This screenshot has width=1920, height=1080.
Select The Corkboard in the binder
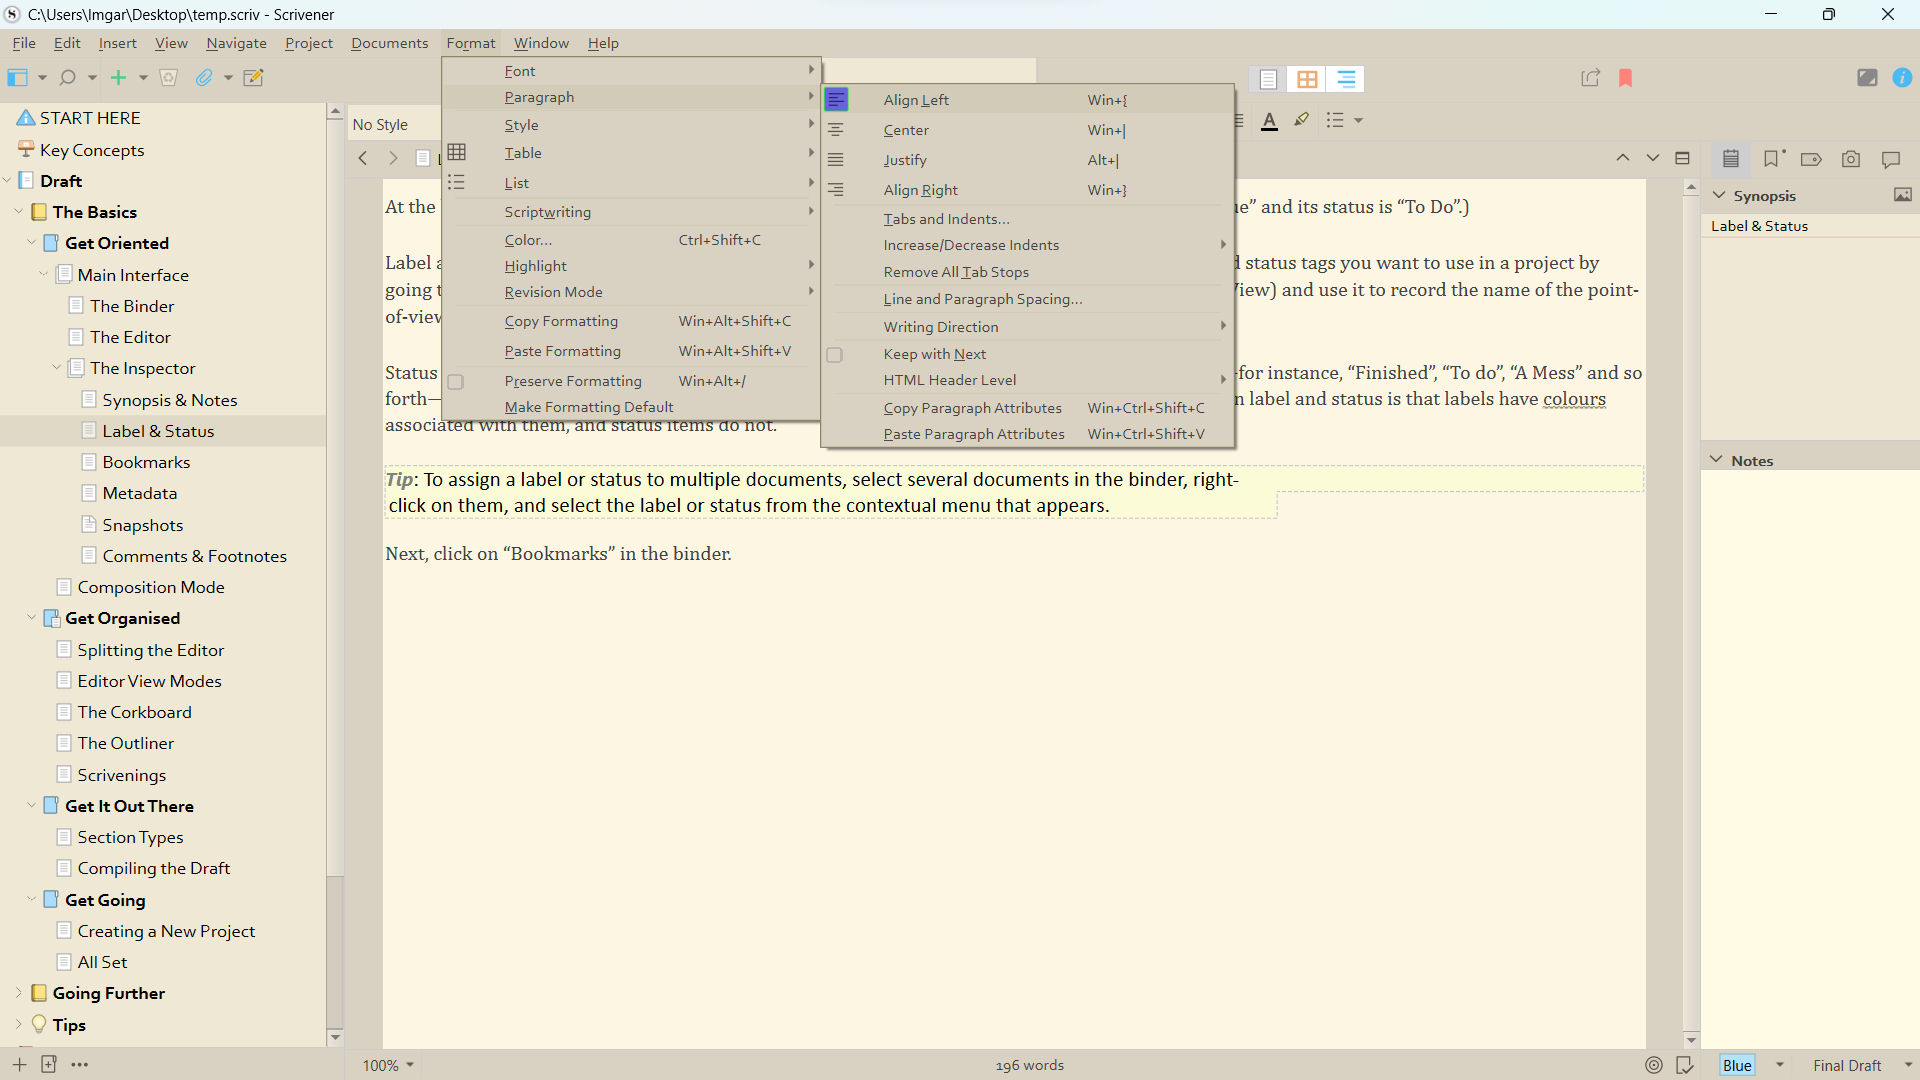(x=134, y=712)
